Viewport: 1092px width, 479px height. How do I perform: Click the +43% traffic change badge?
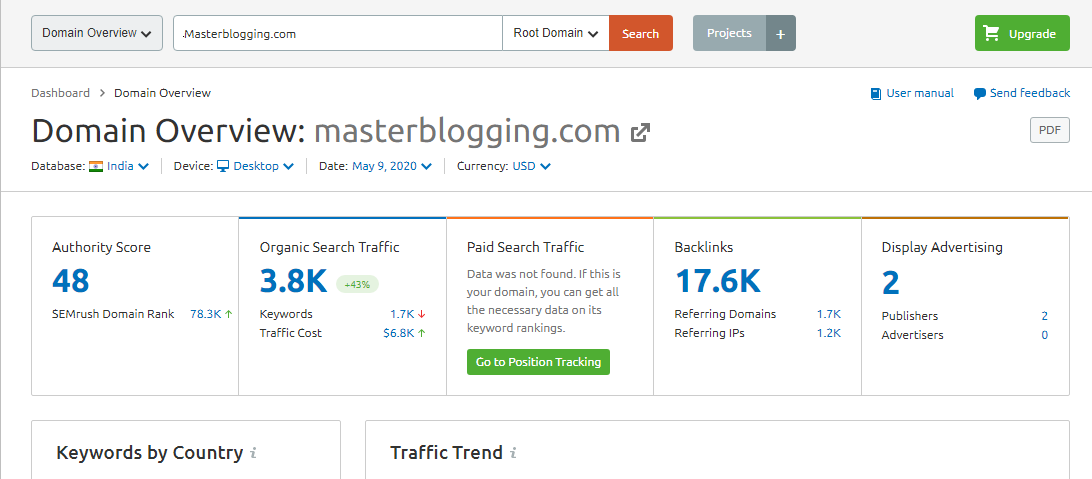click(x=357, y=283)
